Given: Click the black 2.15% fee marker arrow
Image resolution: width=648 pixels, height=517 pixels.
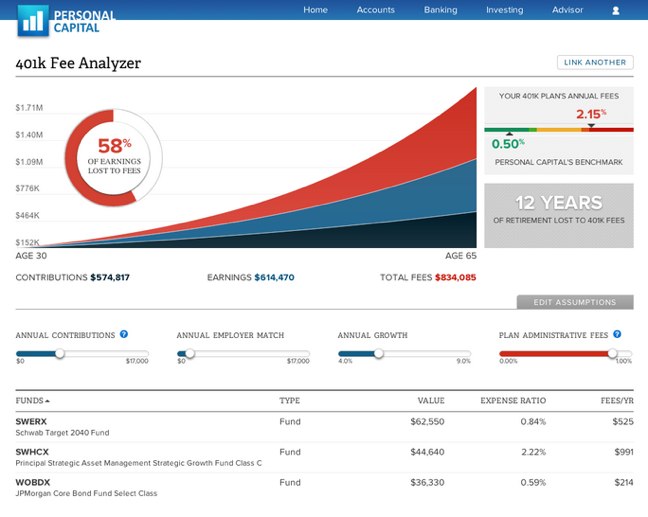Looking at the screenshot, I should 591,126.
